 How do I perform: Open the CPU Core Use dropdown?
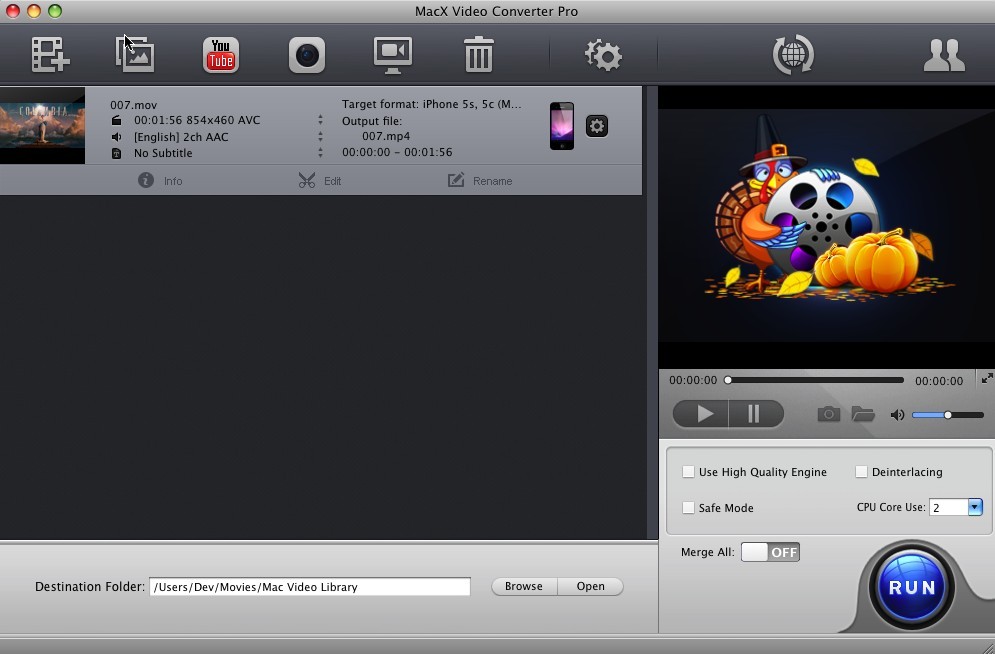[975, 507]
